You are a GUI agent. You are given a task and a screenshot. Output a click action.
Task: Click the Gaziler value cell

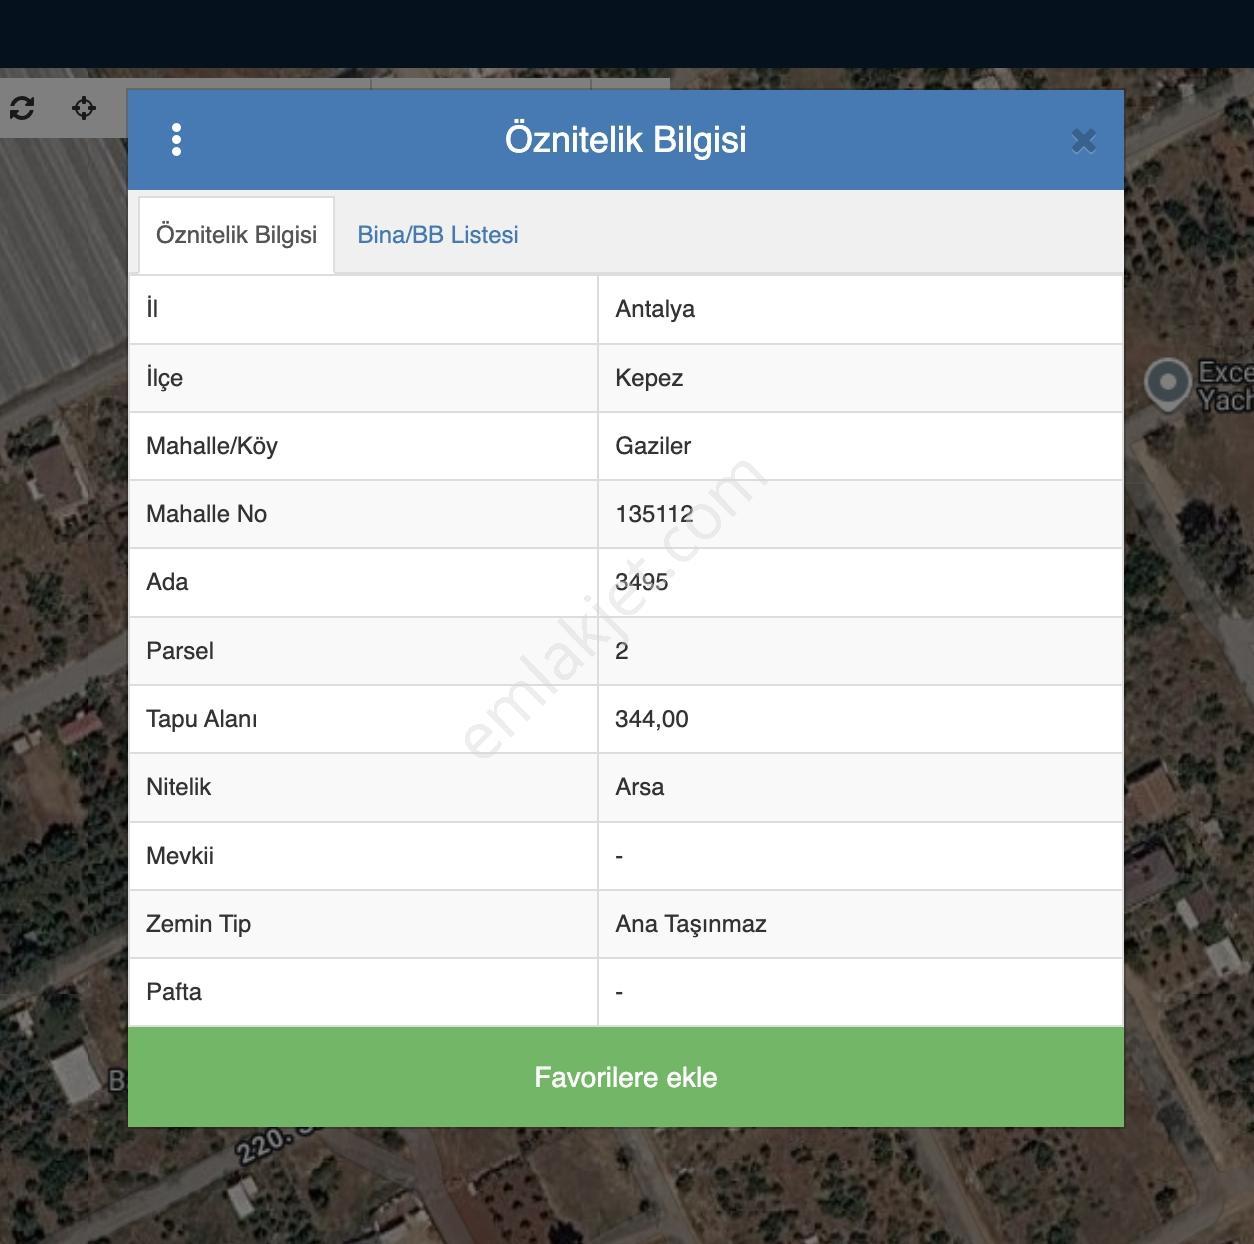tap(860, 446)
